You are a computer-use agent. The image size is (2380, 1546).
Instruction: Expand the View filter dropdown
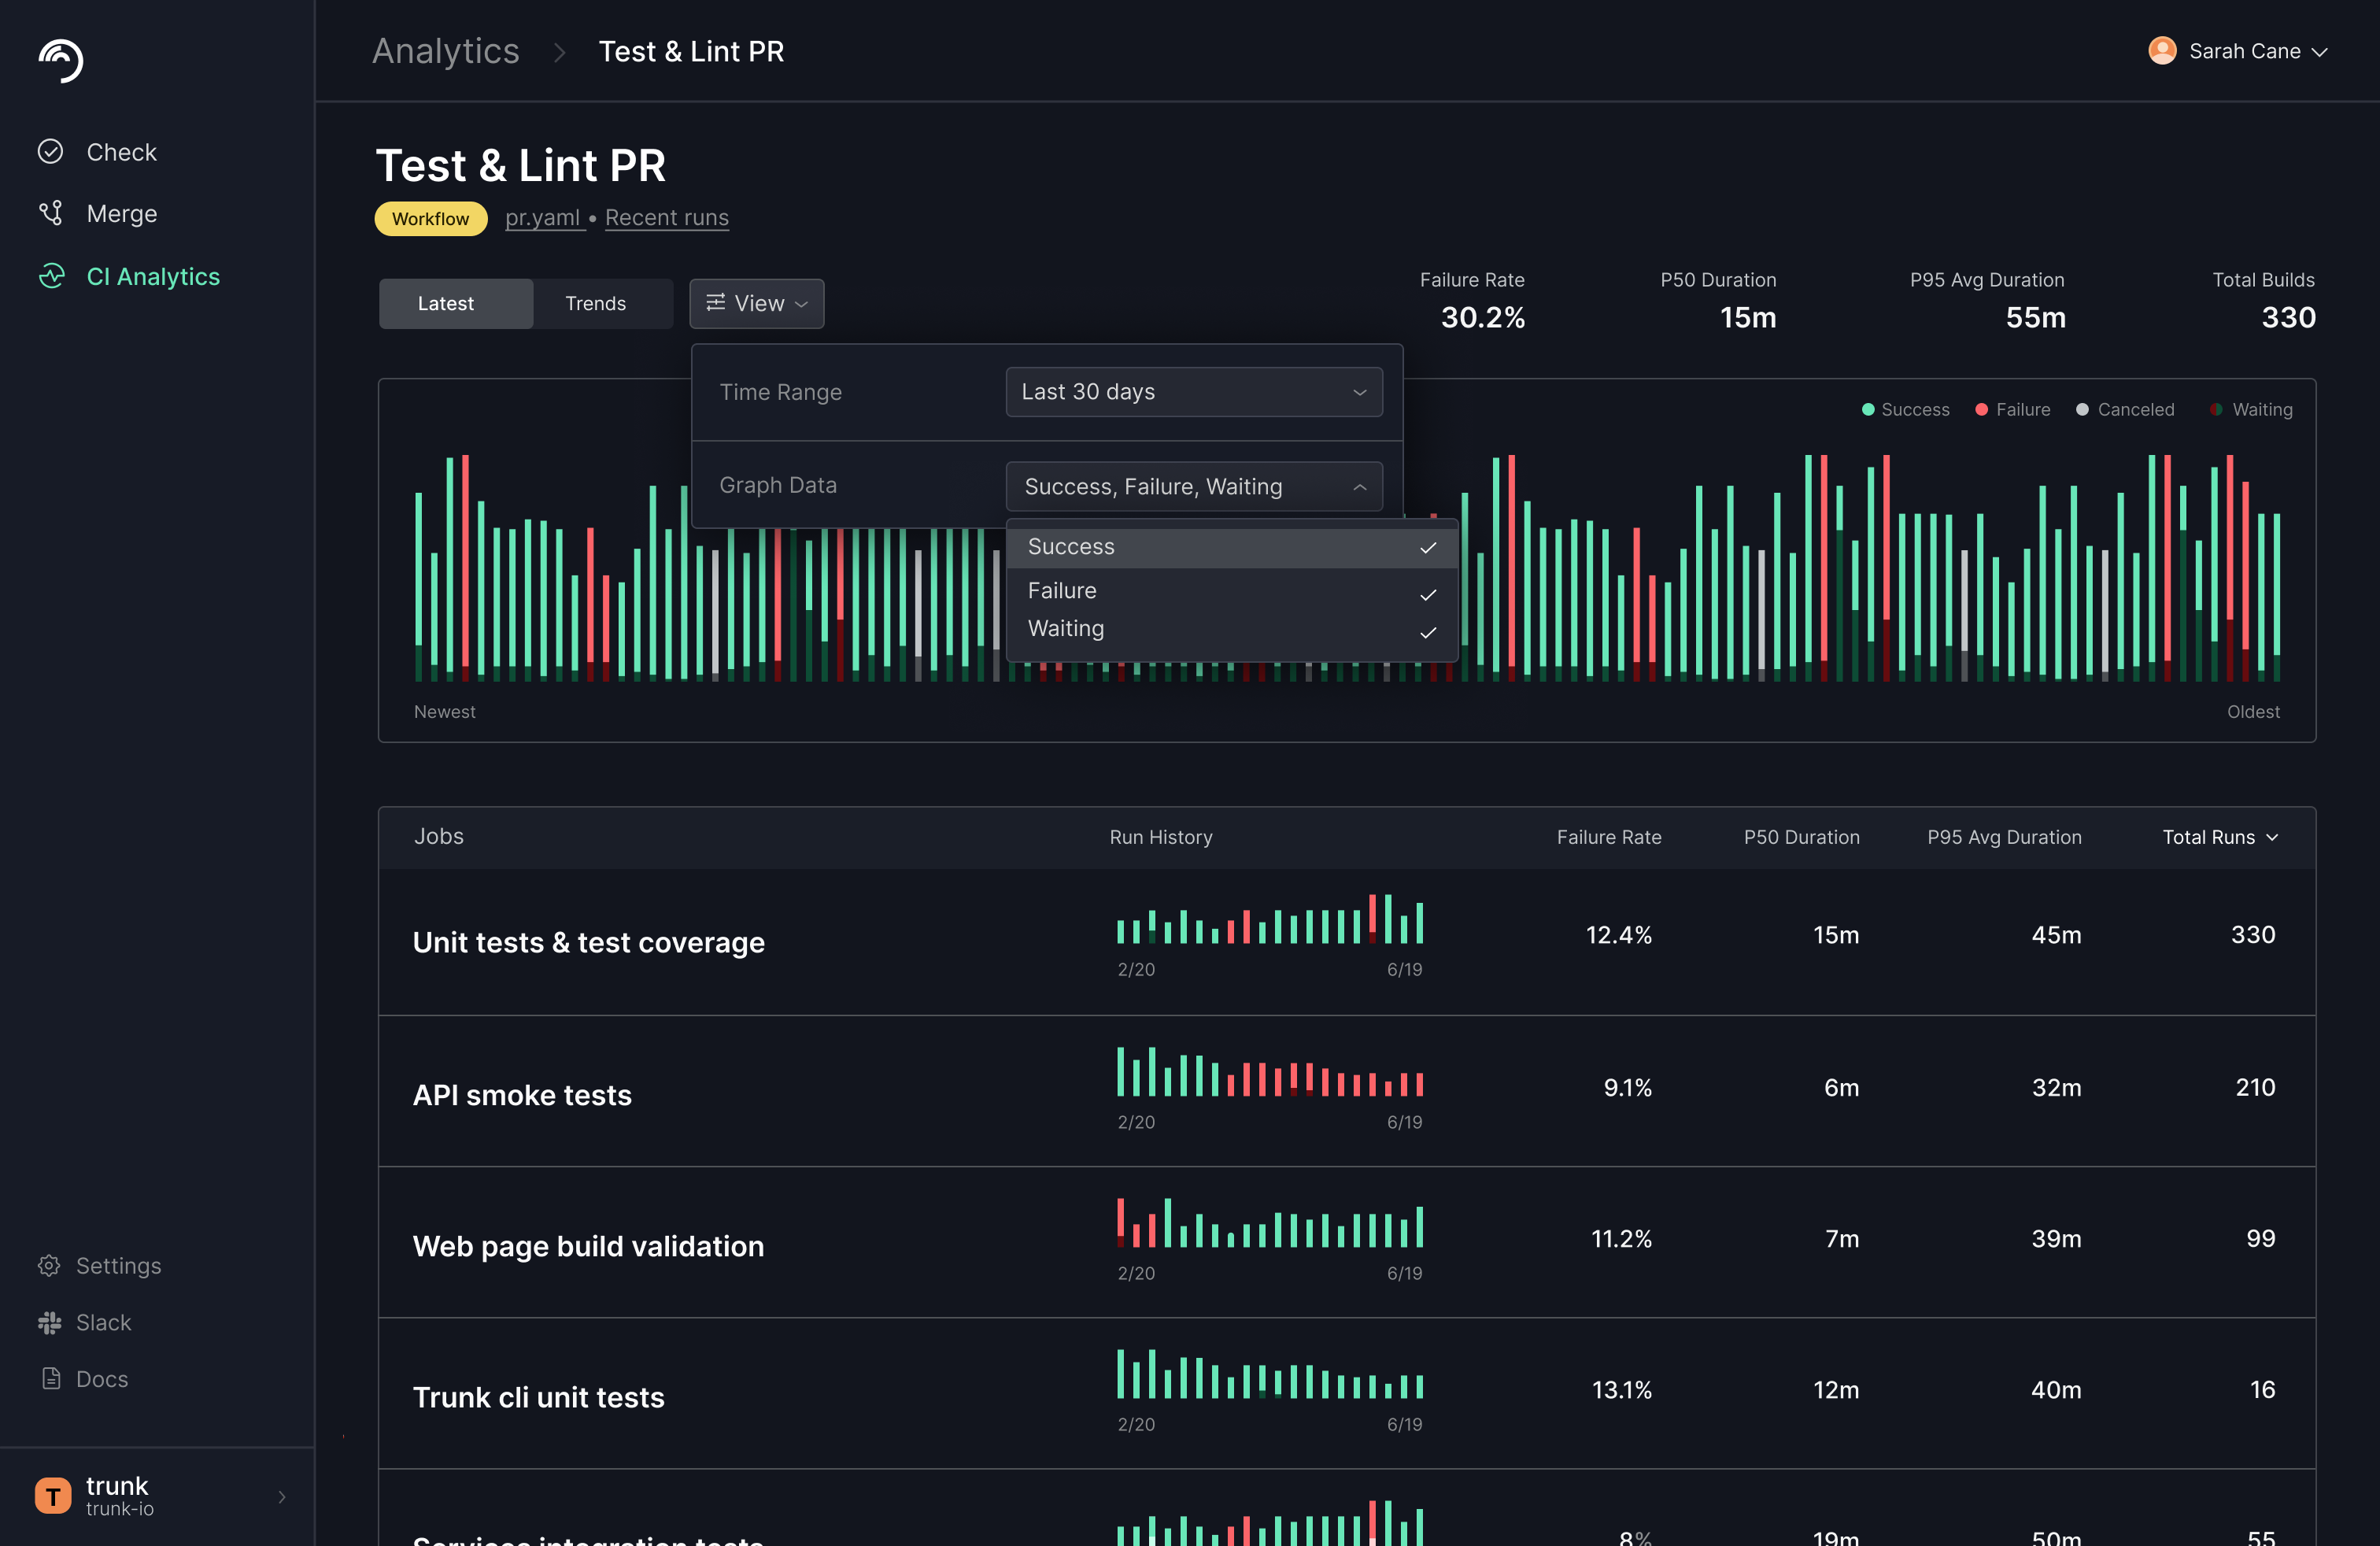point(756,304)
